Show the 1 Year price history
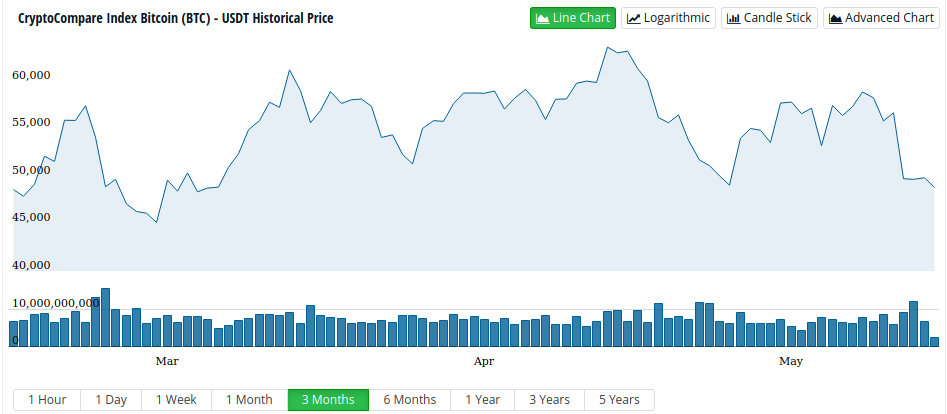Screen dimensions: 947x414 point(483,399)
